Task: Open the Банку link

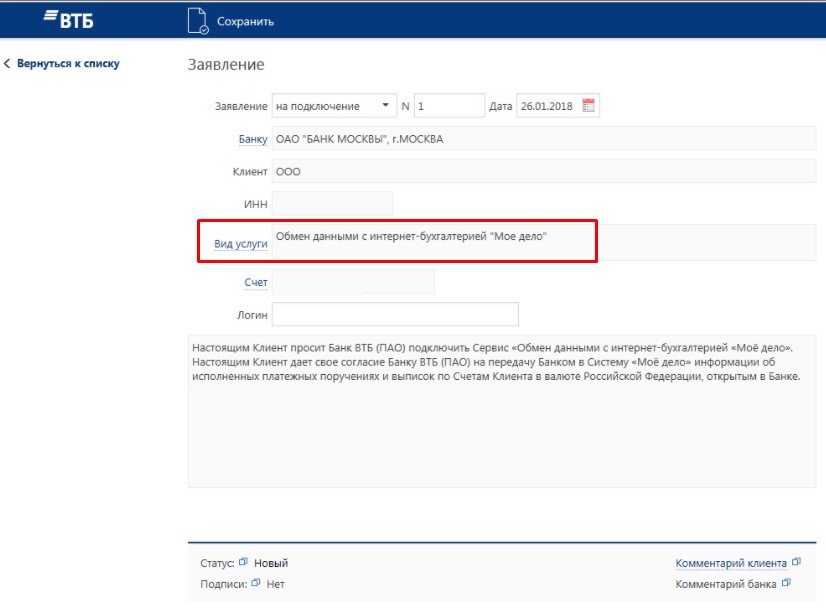Action: (252, 140)
